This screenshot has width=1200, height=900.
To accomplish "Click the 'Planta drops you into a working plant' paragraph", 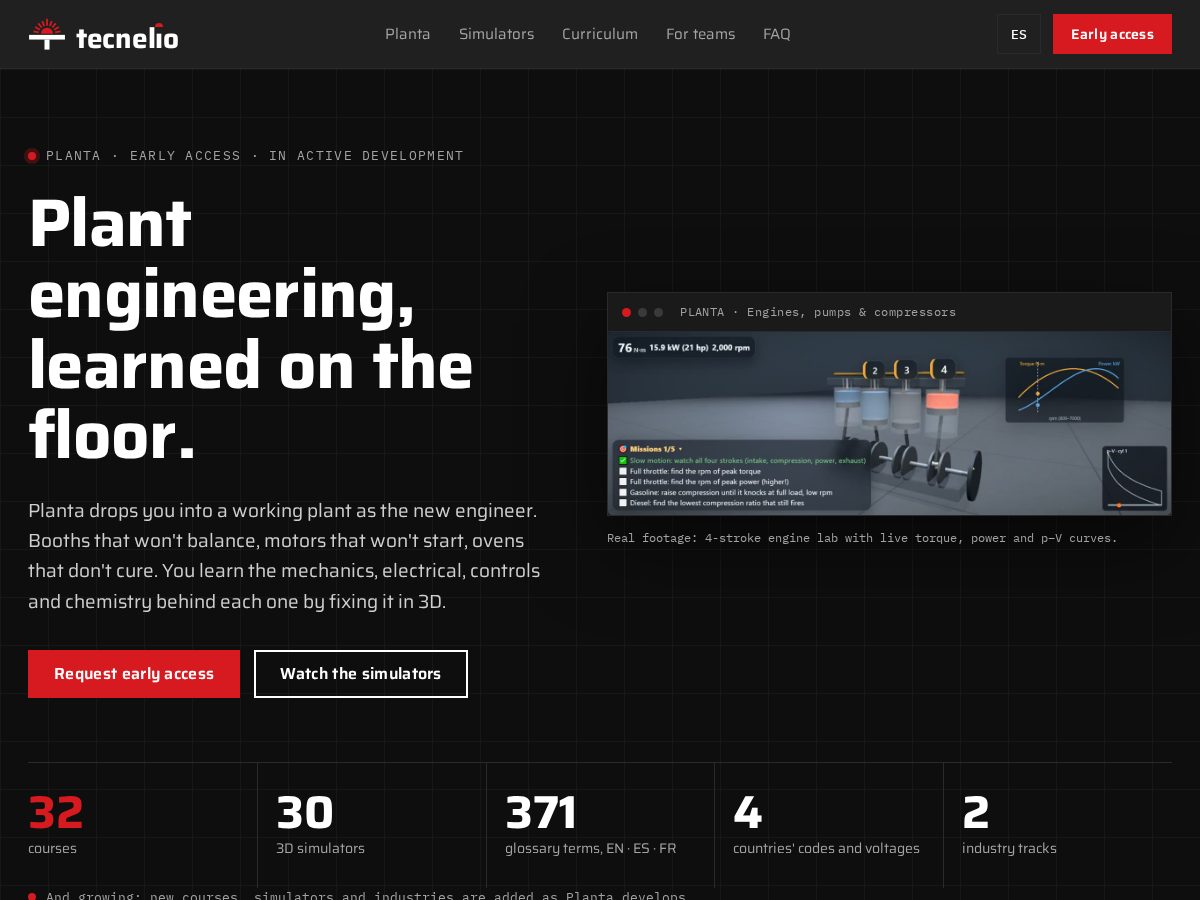I will [x=284, y=556].
